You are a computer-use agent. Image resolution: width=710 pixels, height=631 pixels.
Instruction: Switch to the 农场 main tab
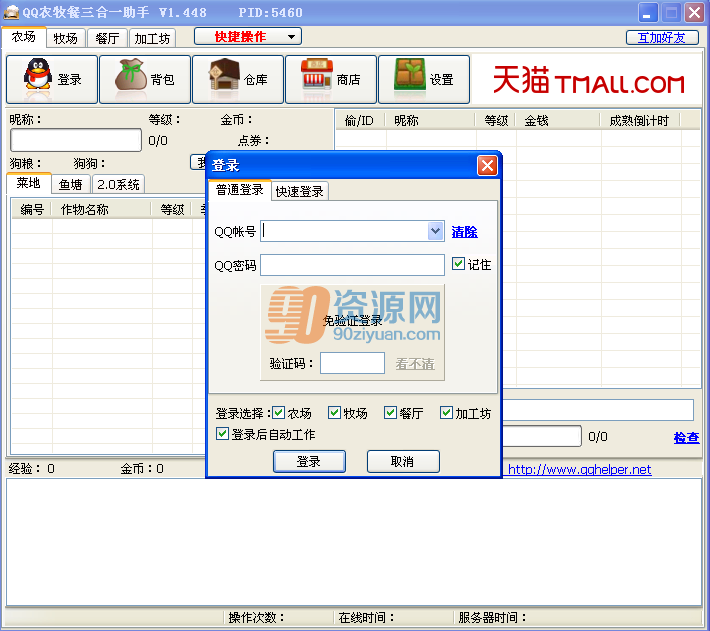pyautogui.click(x=24, y=37)
